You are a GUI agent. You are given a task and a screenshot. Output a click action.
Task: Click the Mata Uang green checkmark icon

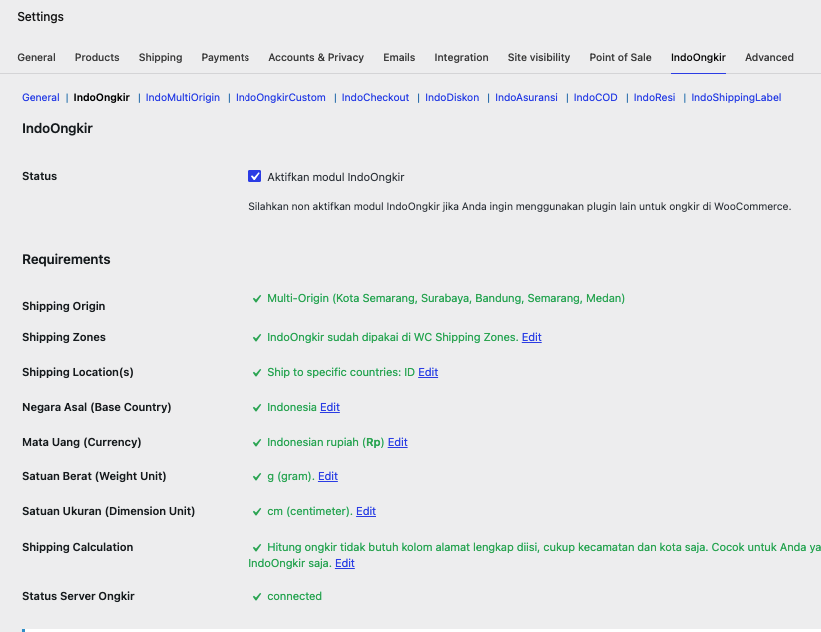[x=257, y=443]
